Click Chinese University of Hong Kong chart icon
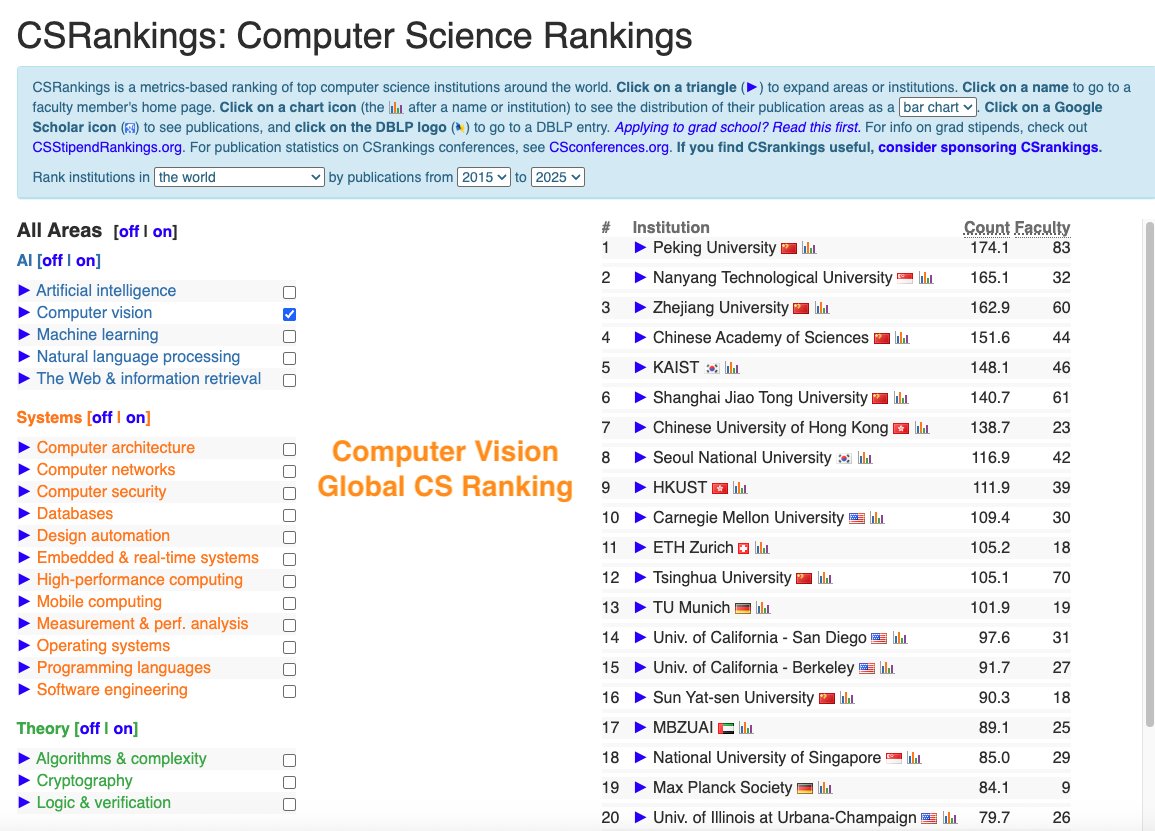Image resolution: width=1155 pixels, height=831 pixels. pyautogui.click(x=921, y=428)
